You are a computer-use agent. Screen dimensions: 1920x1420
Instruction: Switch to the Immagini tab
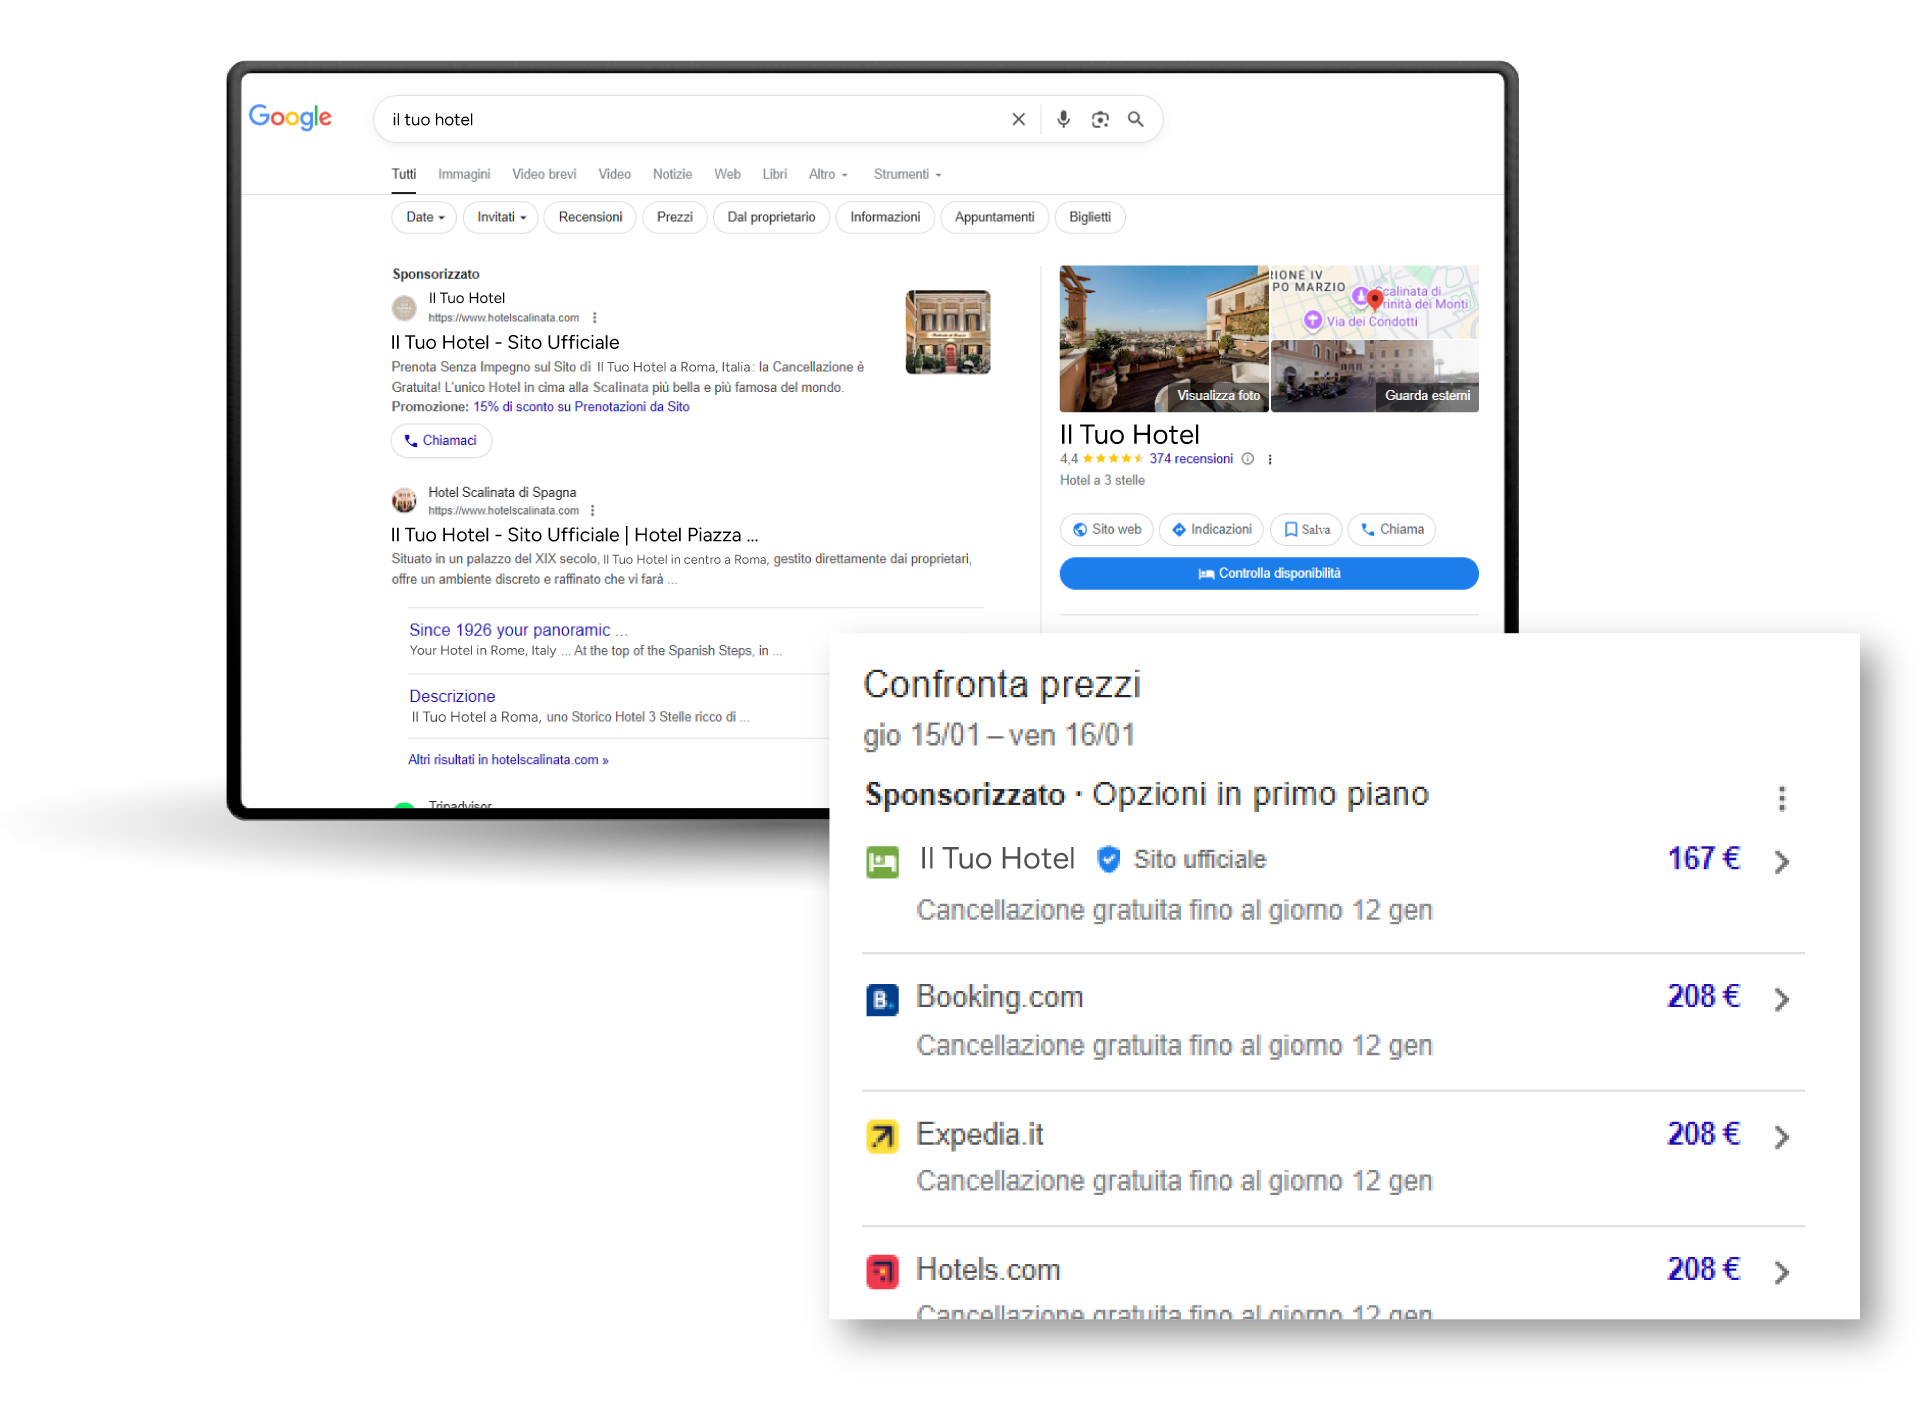pyautogui.click(x=464, y=174)
